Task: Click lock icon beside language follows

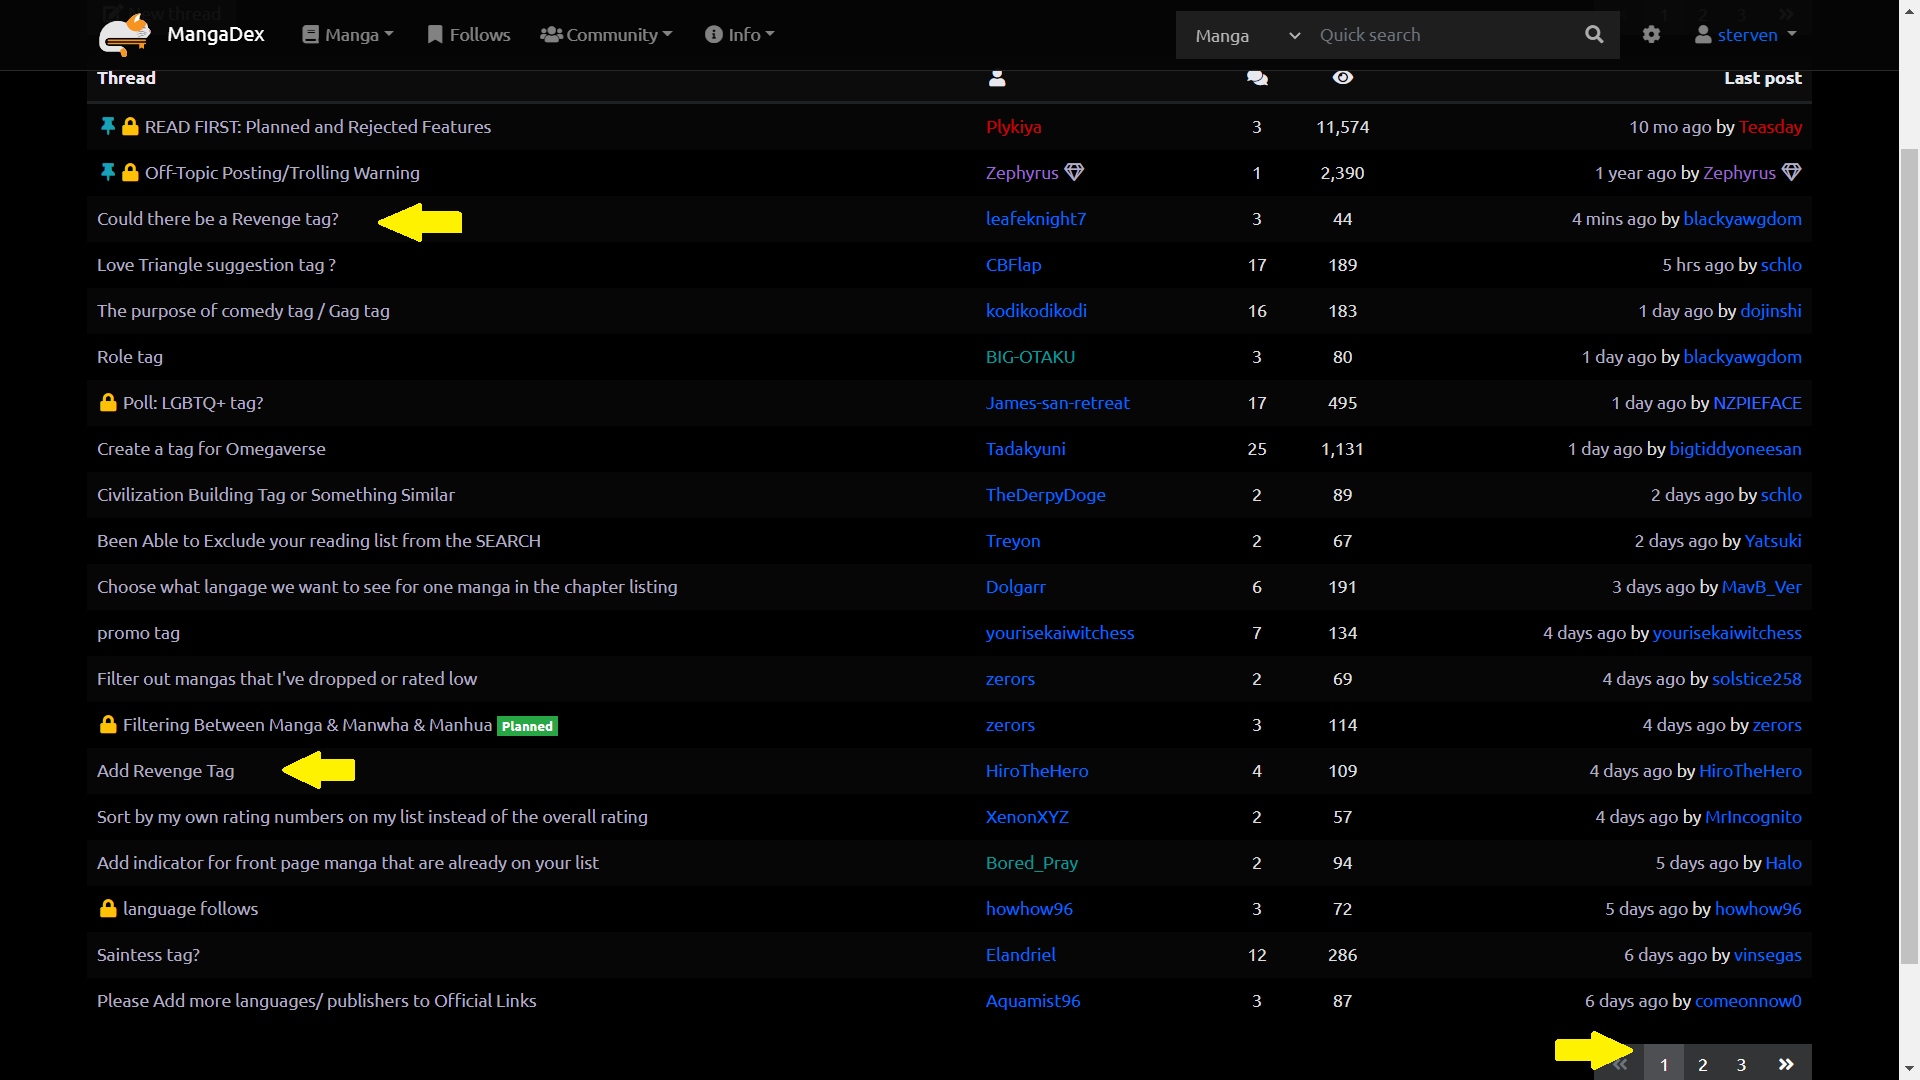Action: click(x=108, y=909)
